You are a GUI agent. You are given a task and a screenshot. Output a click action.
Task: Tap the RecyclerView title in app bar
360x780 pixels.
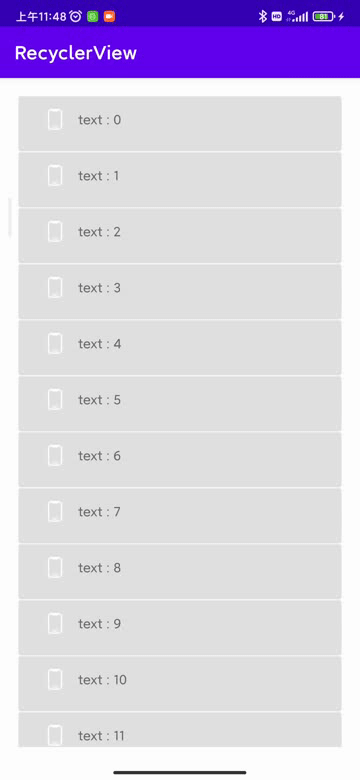[x=76, y=53]
